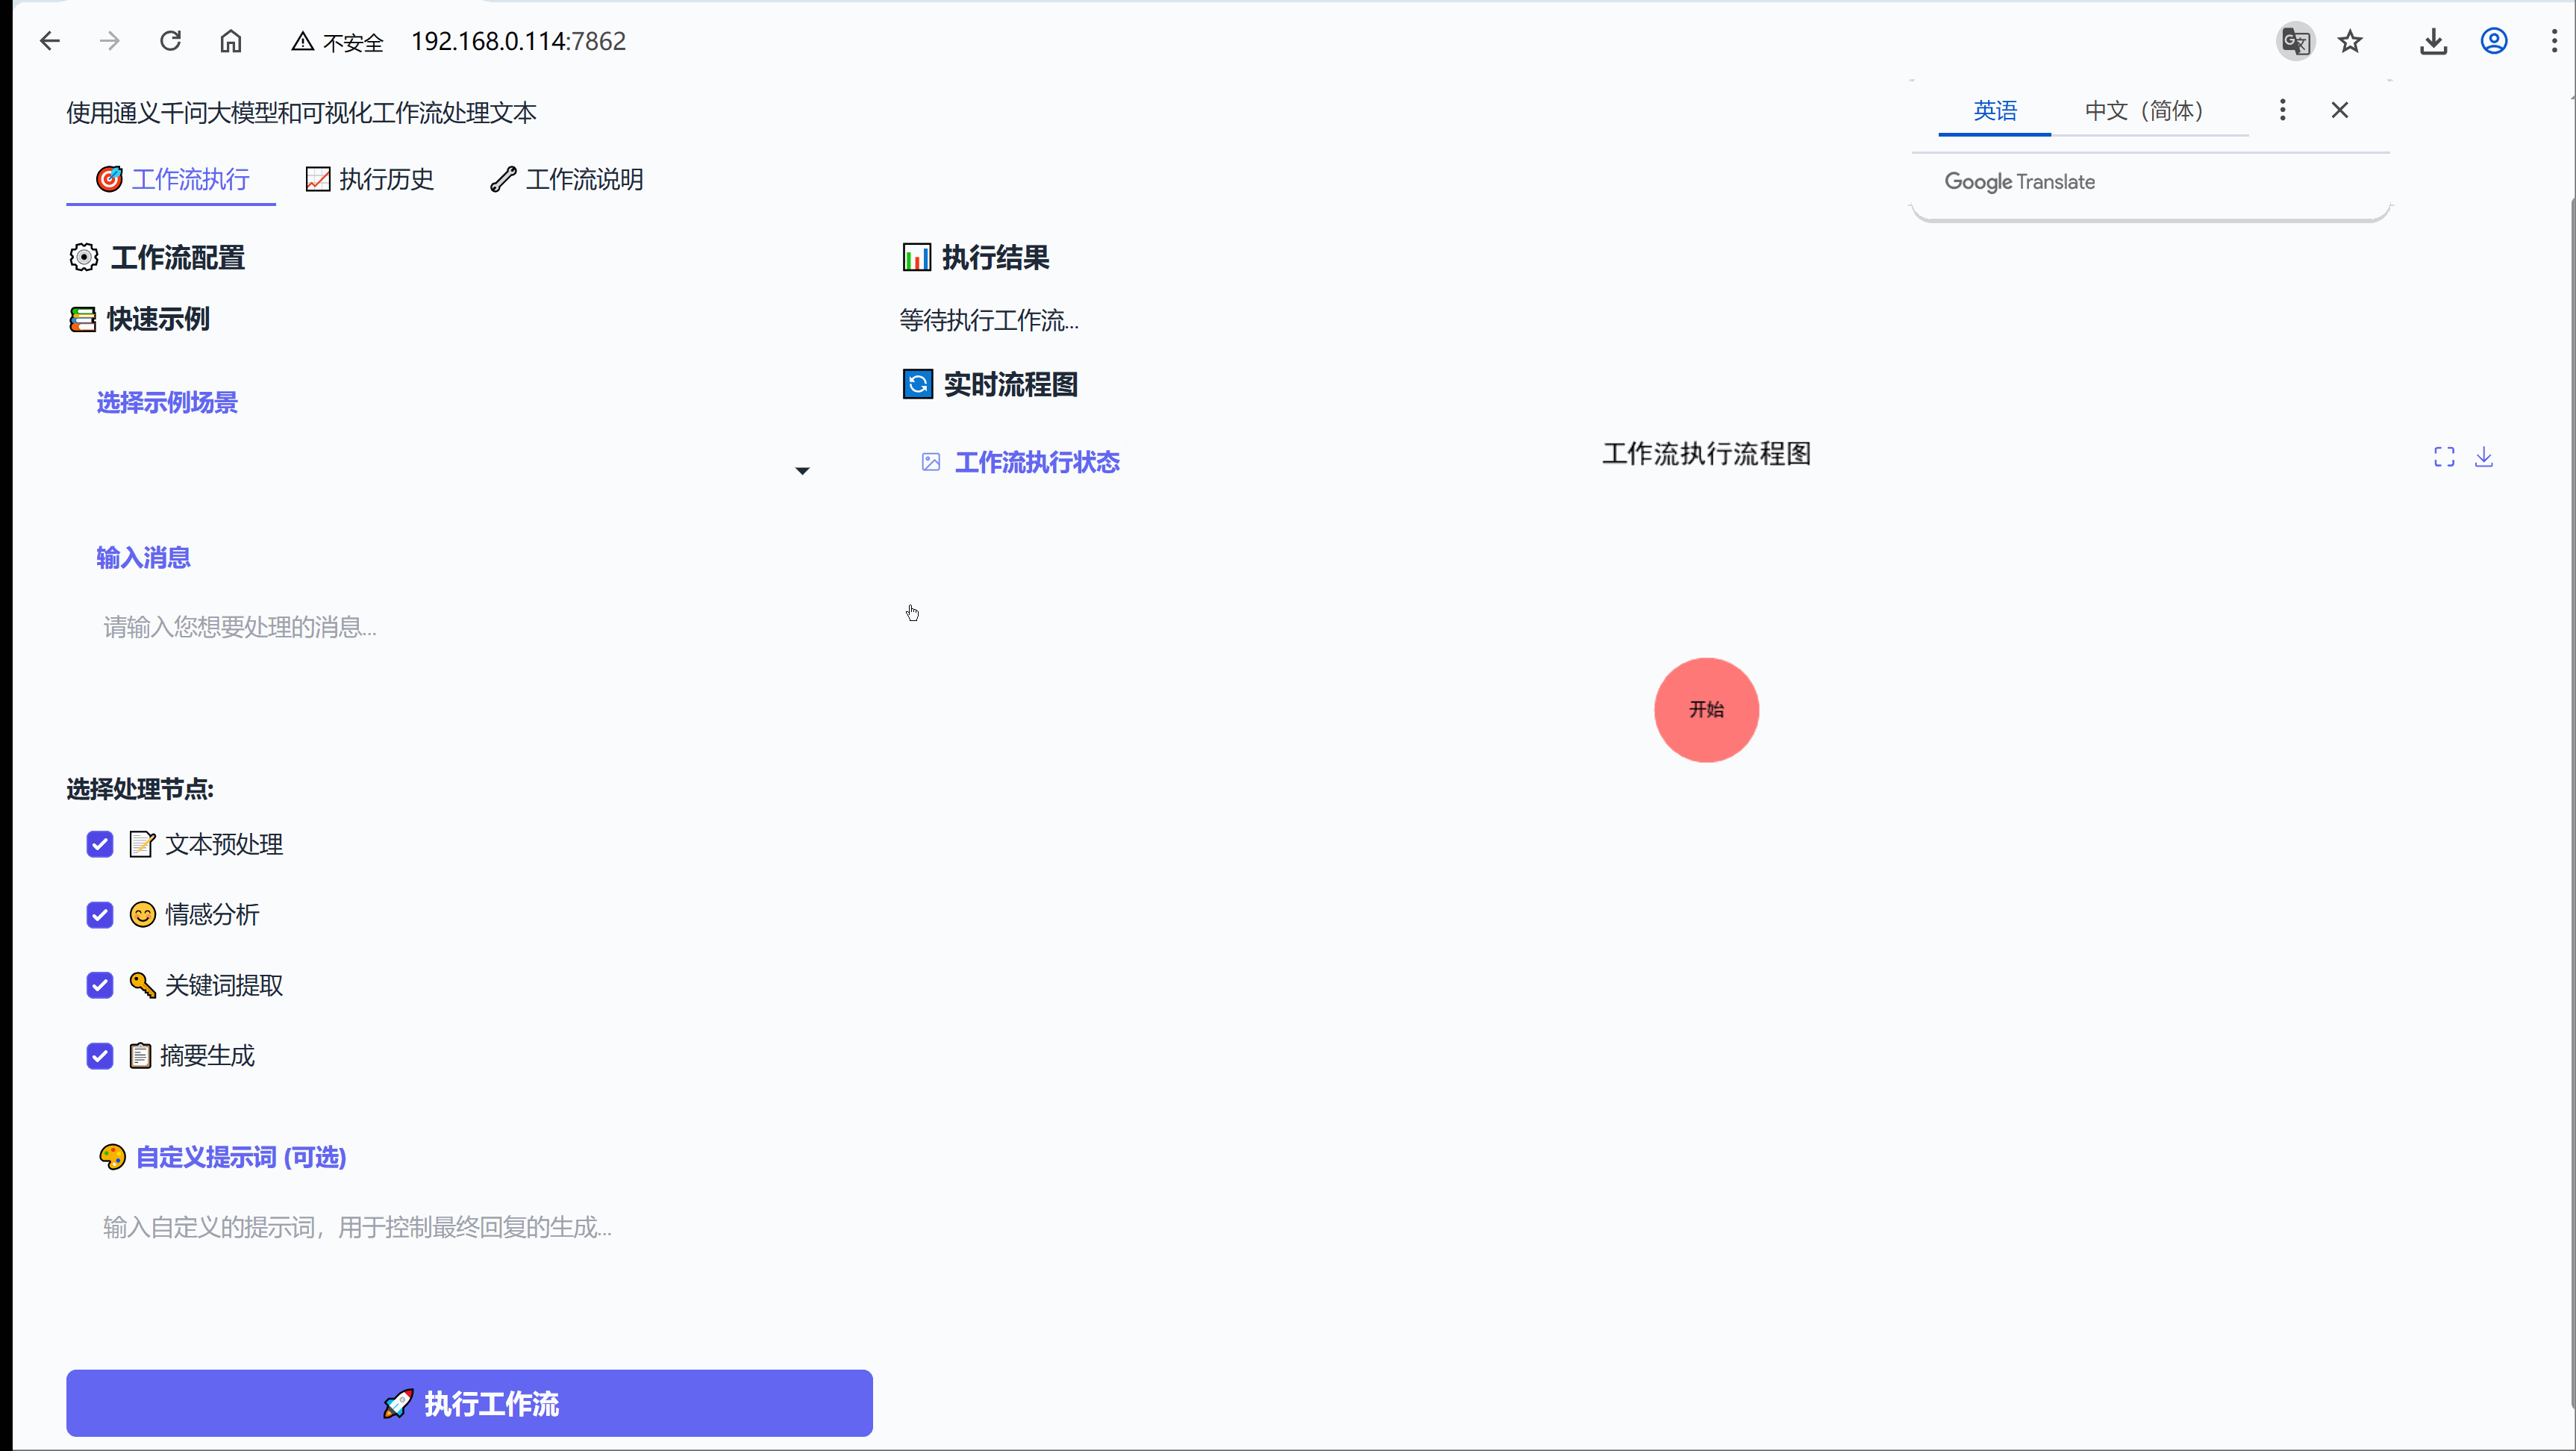The height and width of the screenshot is (1451, 2576).
Task: Reload the page with the refresh icon
Action: point(170,41)
